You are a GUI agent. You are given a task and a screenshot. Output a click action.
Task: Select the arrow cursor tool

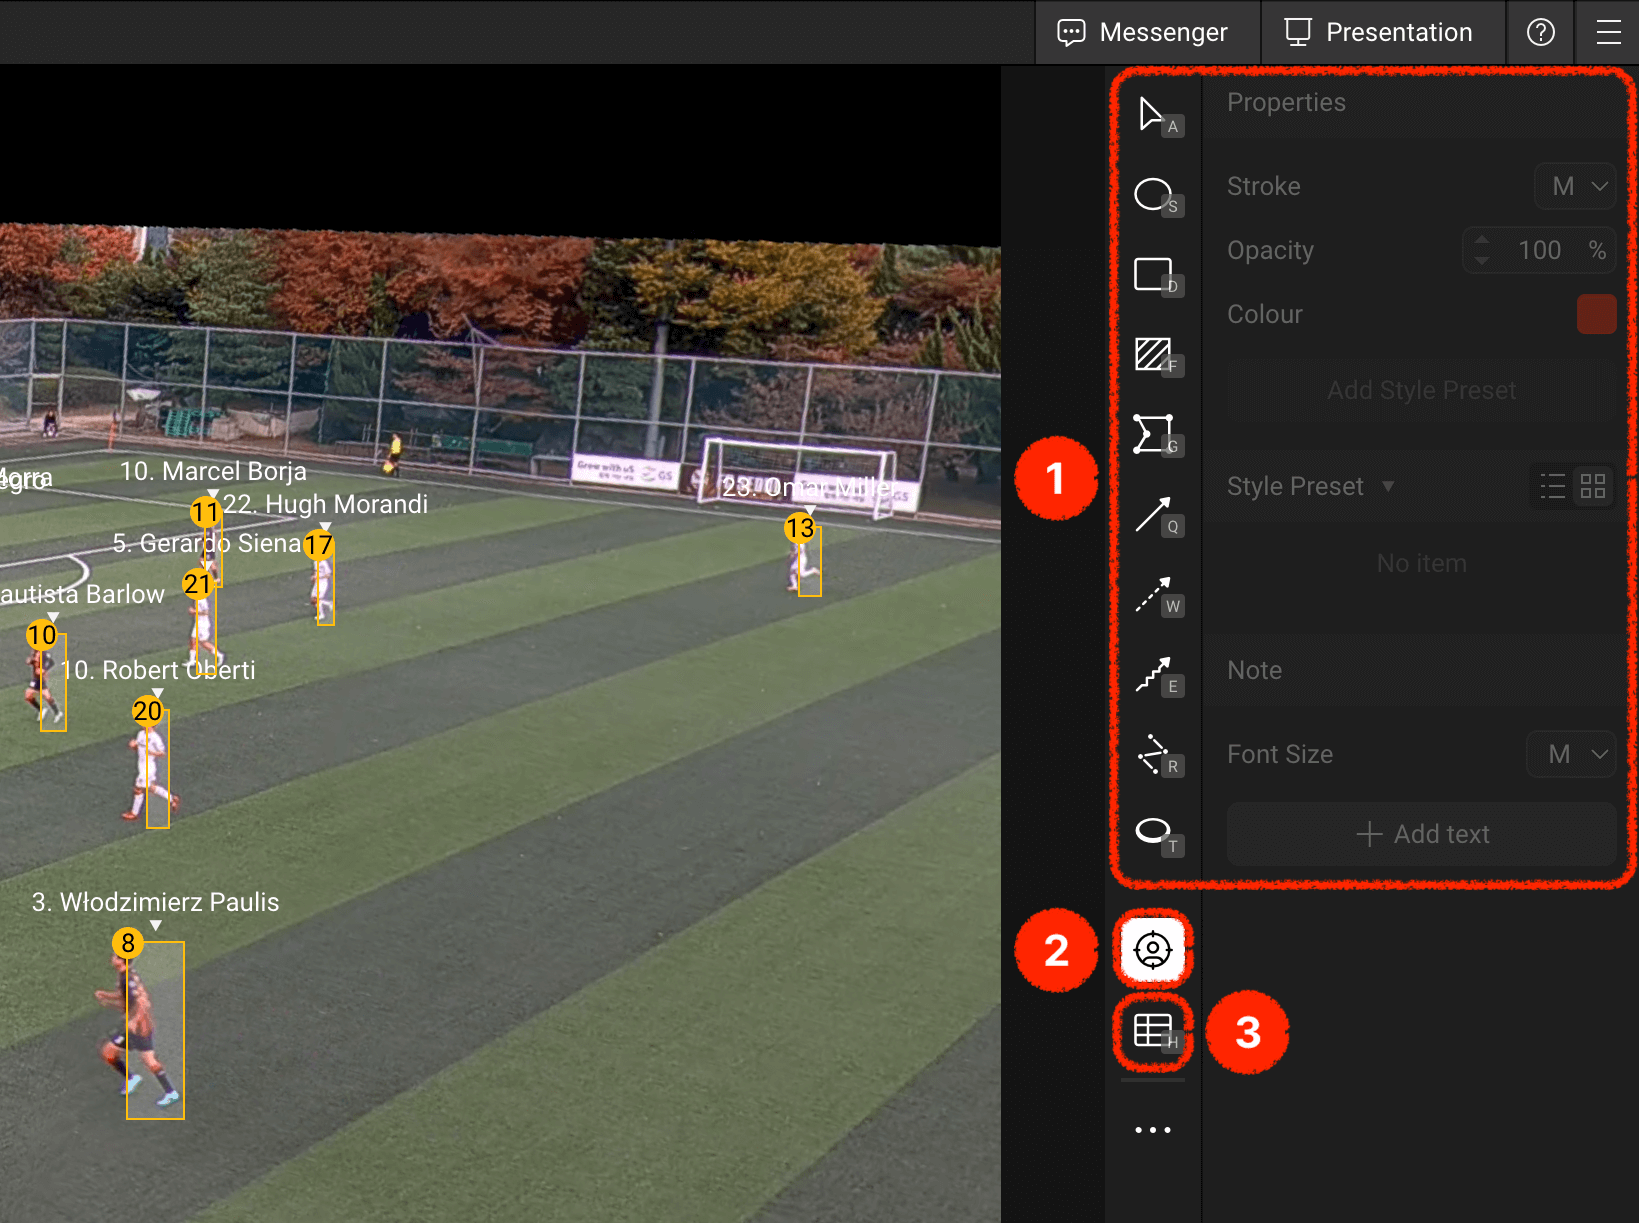pos(1157,116)
